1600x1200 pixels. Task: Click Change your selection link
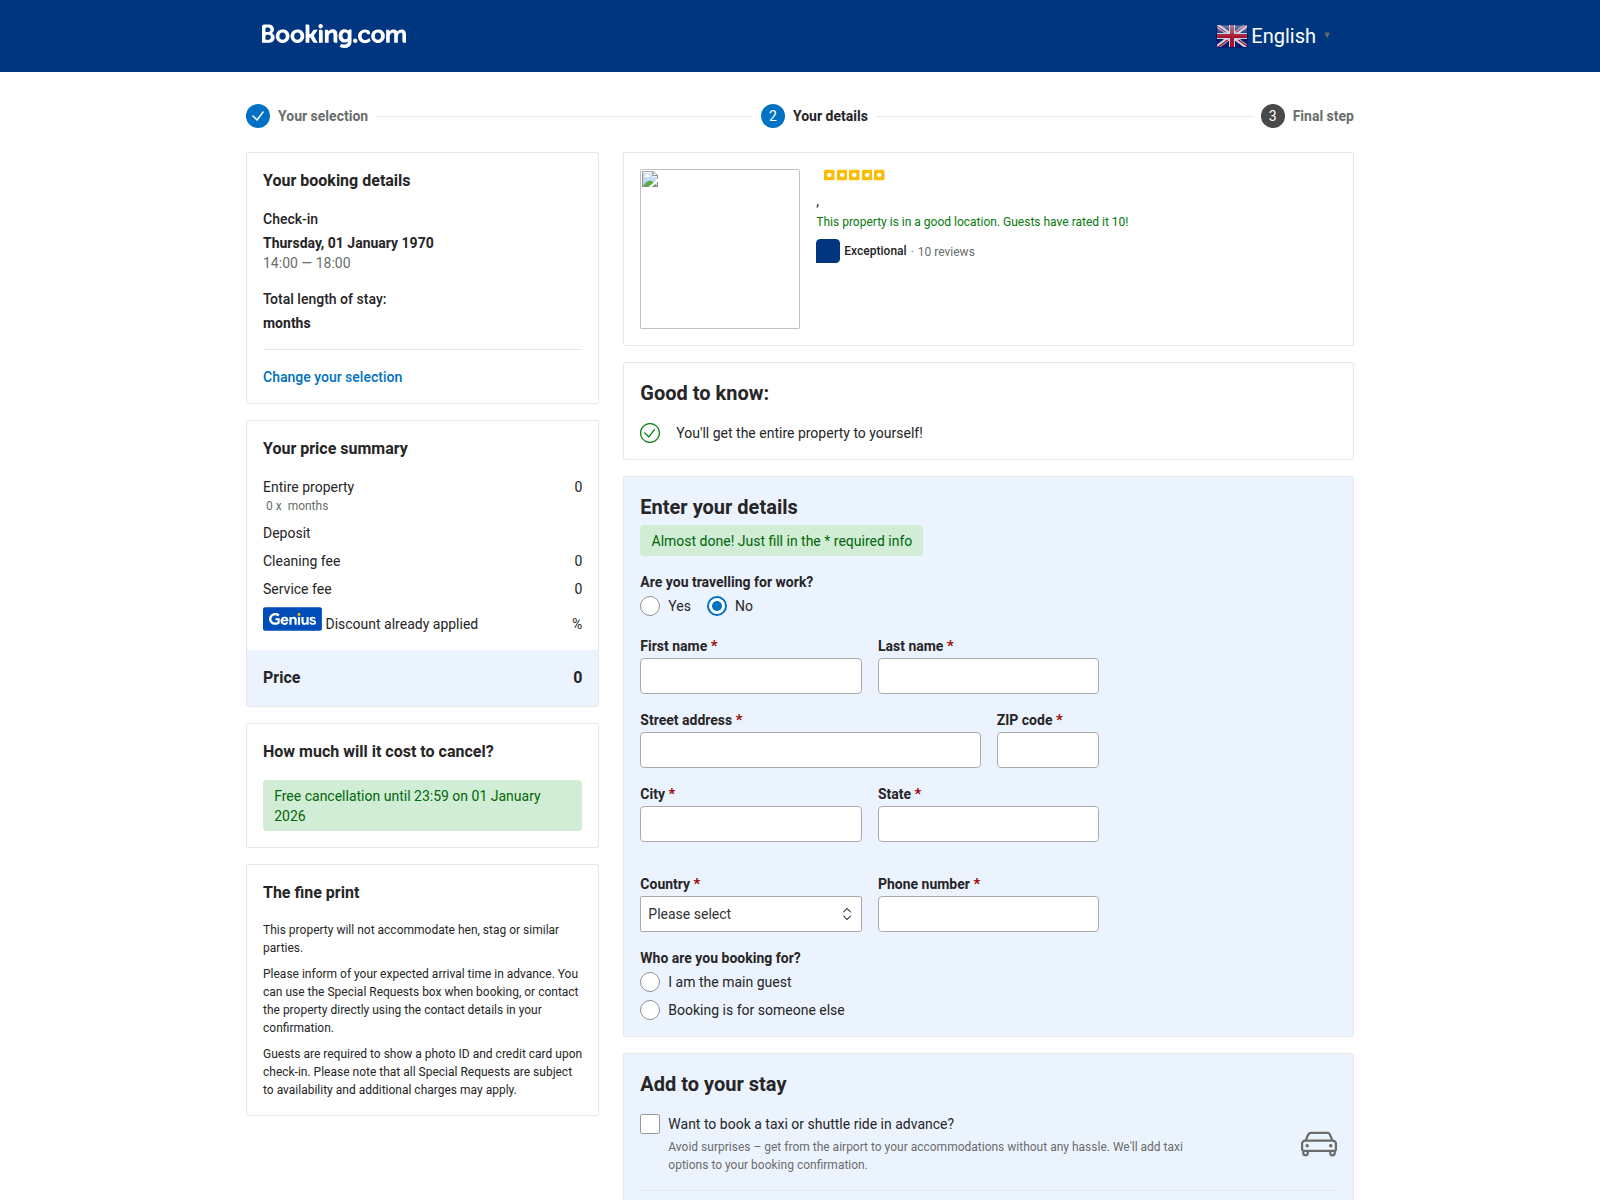[x=333, y=377]
